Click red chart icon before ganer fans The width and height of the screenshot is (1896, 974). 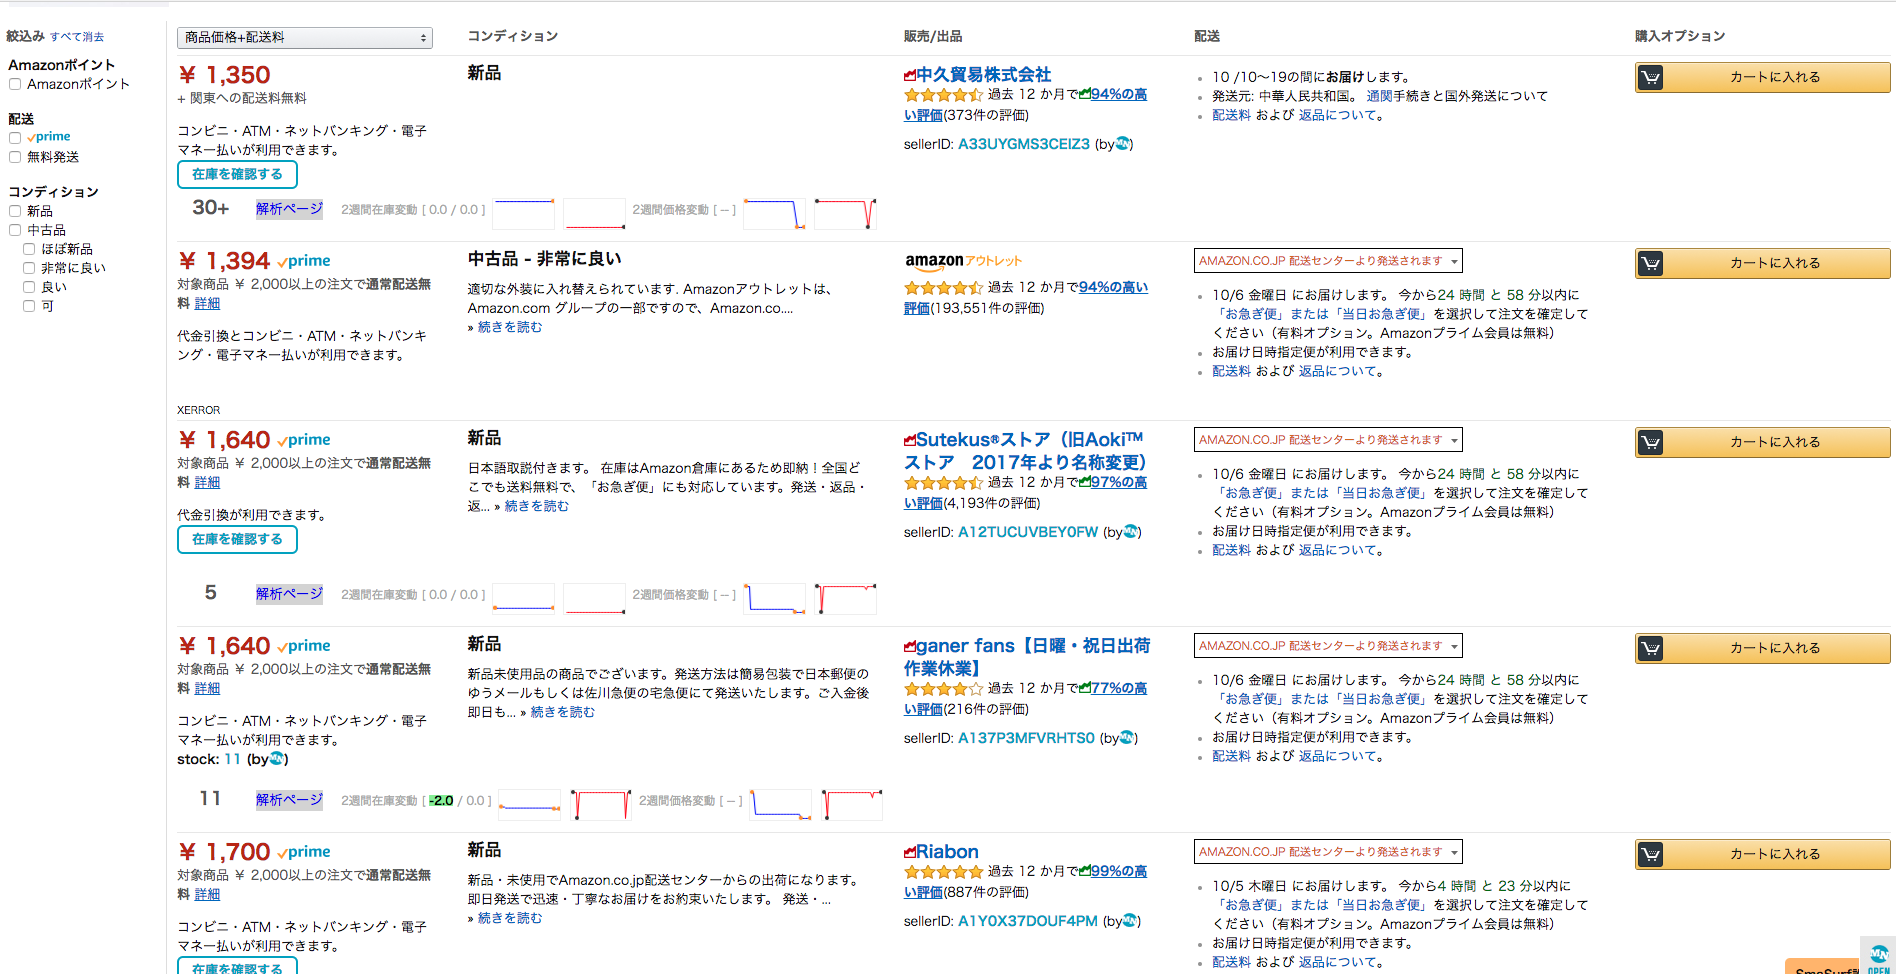tap(910, 646)
